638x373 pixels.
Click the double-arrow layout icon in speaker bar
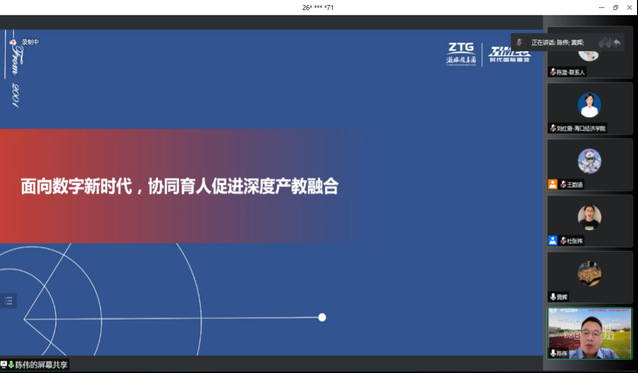(x=605, y=42)
